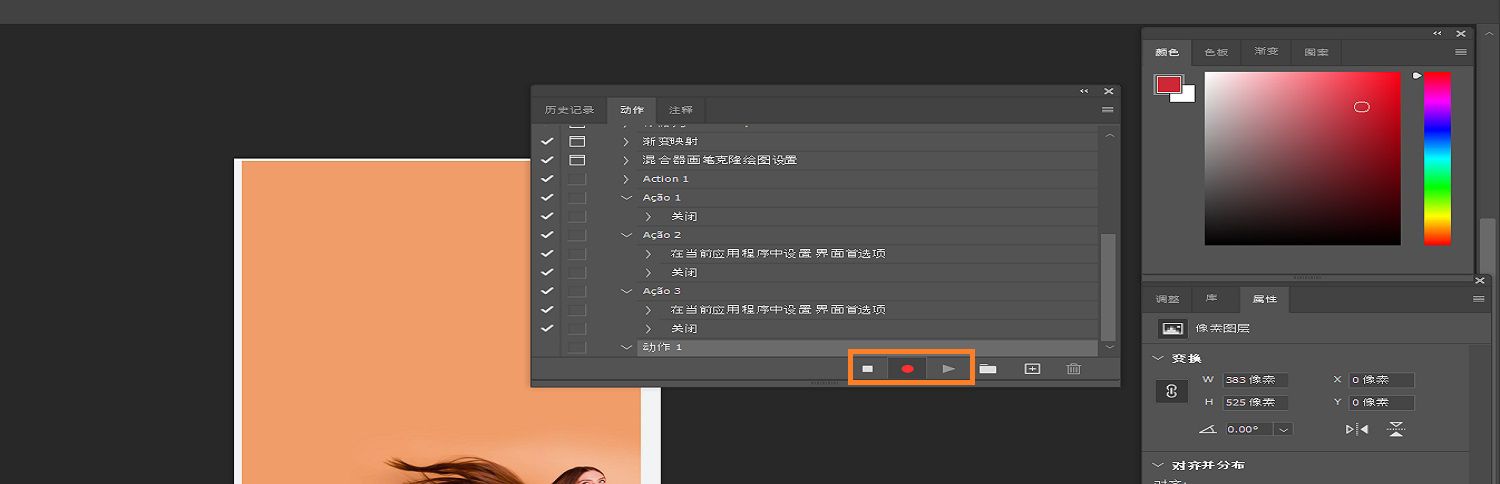Click the pixel layer icon in Properties

[x=1172, y=328]
